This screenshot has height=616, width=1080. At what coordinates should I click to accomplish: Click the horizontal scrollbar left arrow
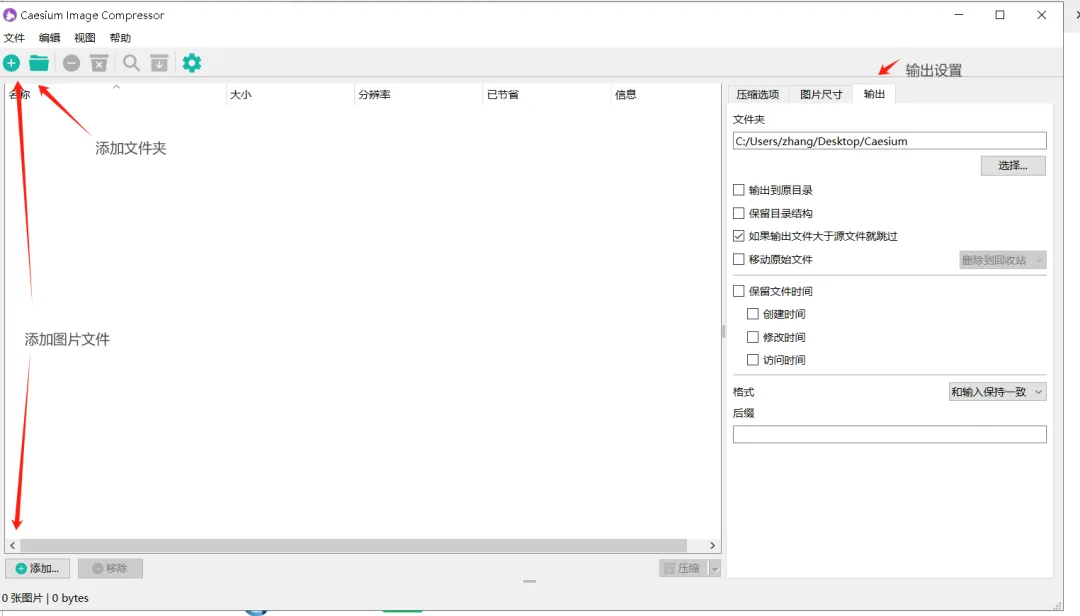coord(12,545)
